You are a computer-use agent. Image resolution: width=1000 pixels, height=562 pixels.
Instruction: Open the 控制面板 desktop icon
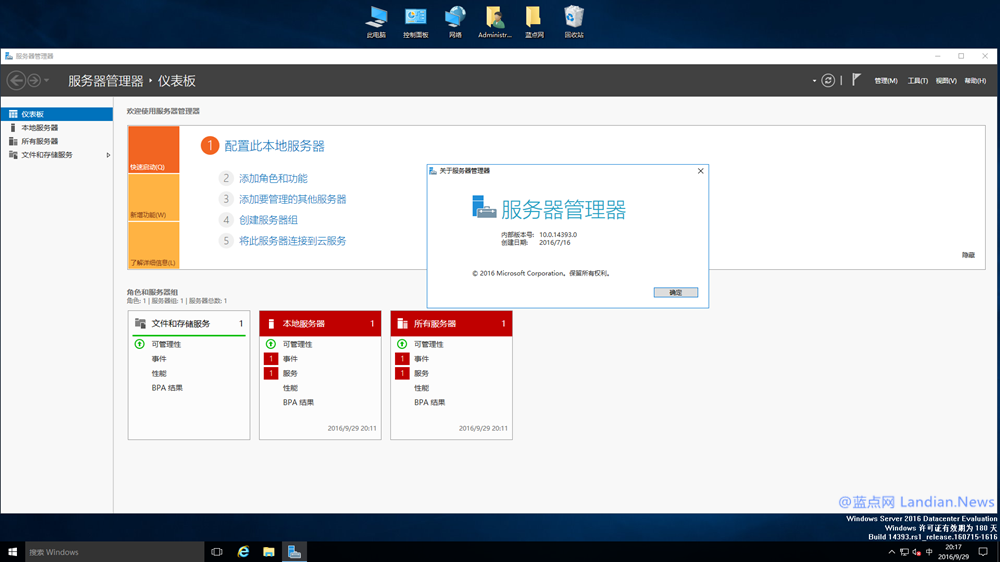coord(416,22)
